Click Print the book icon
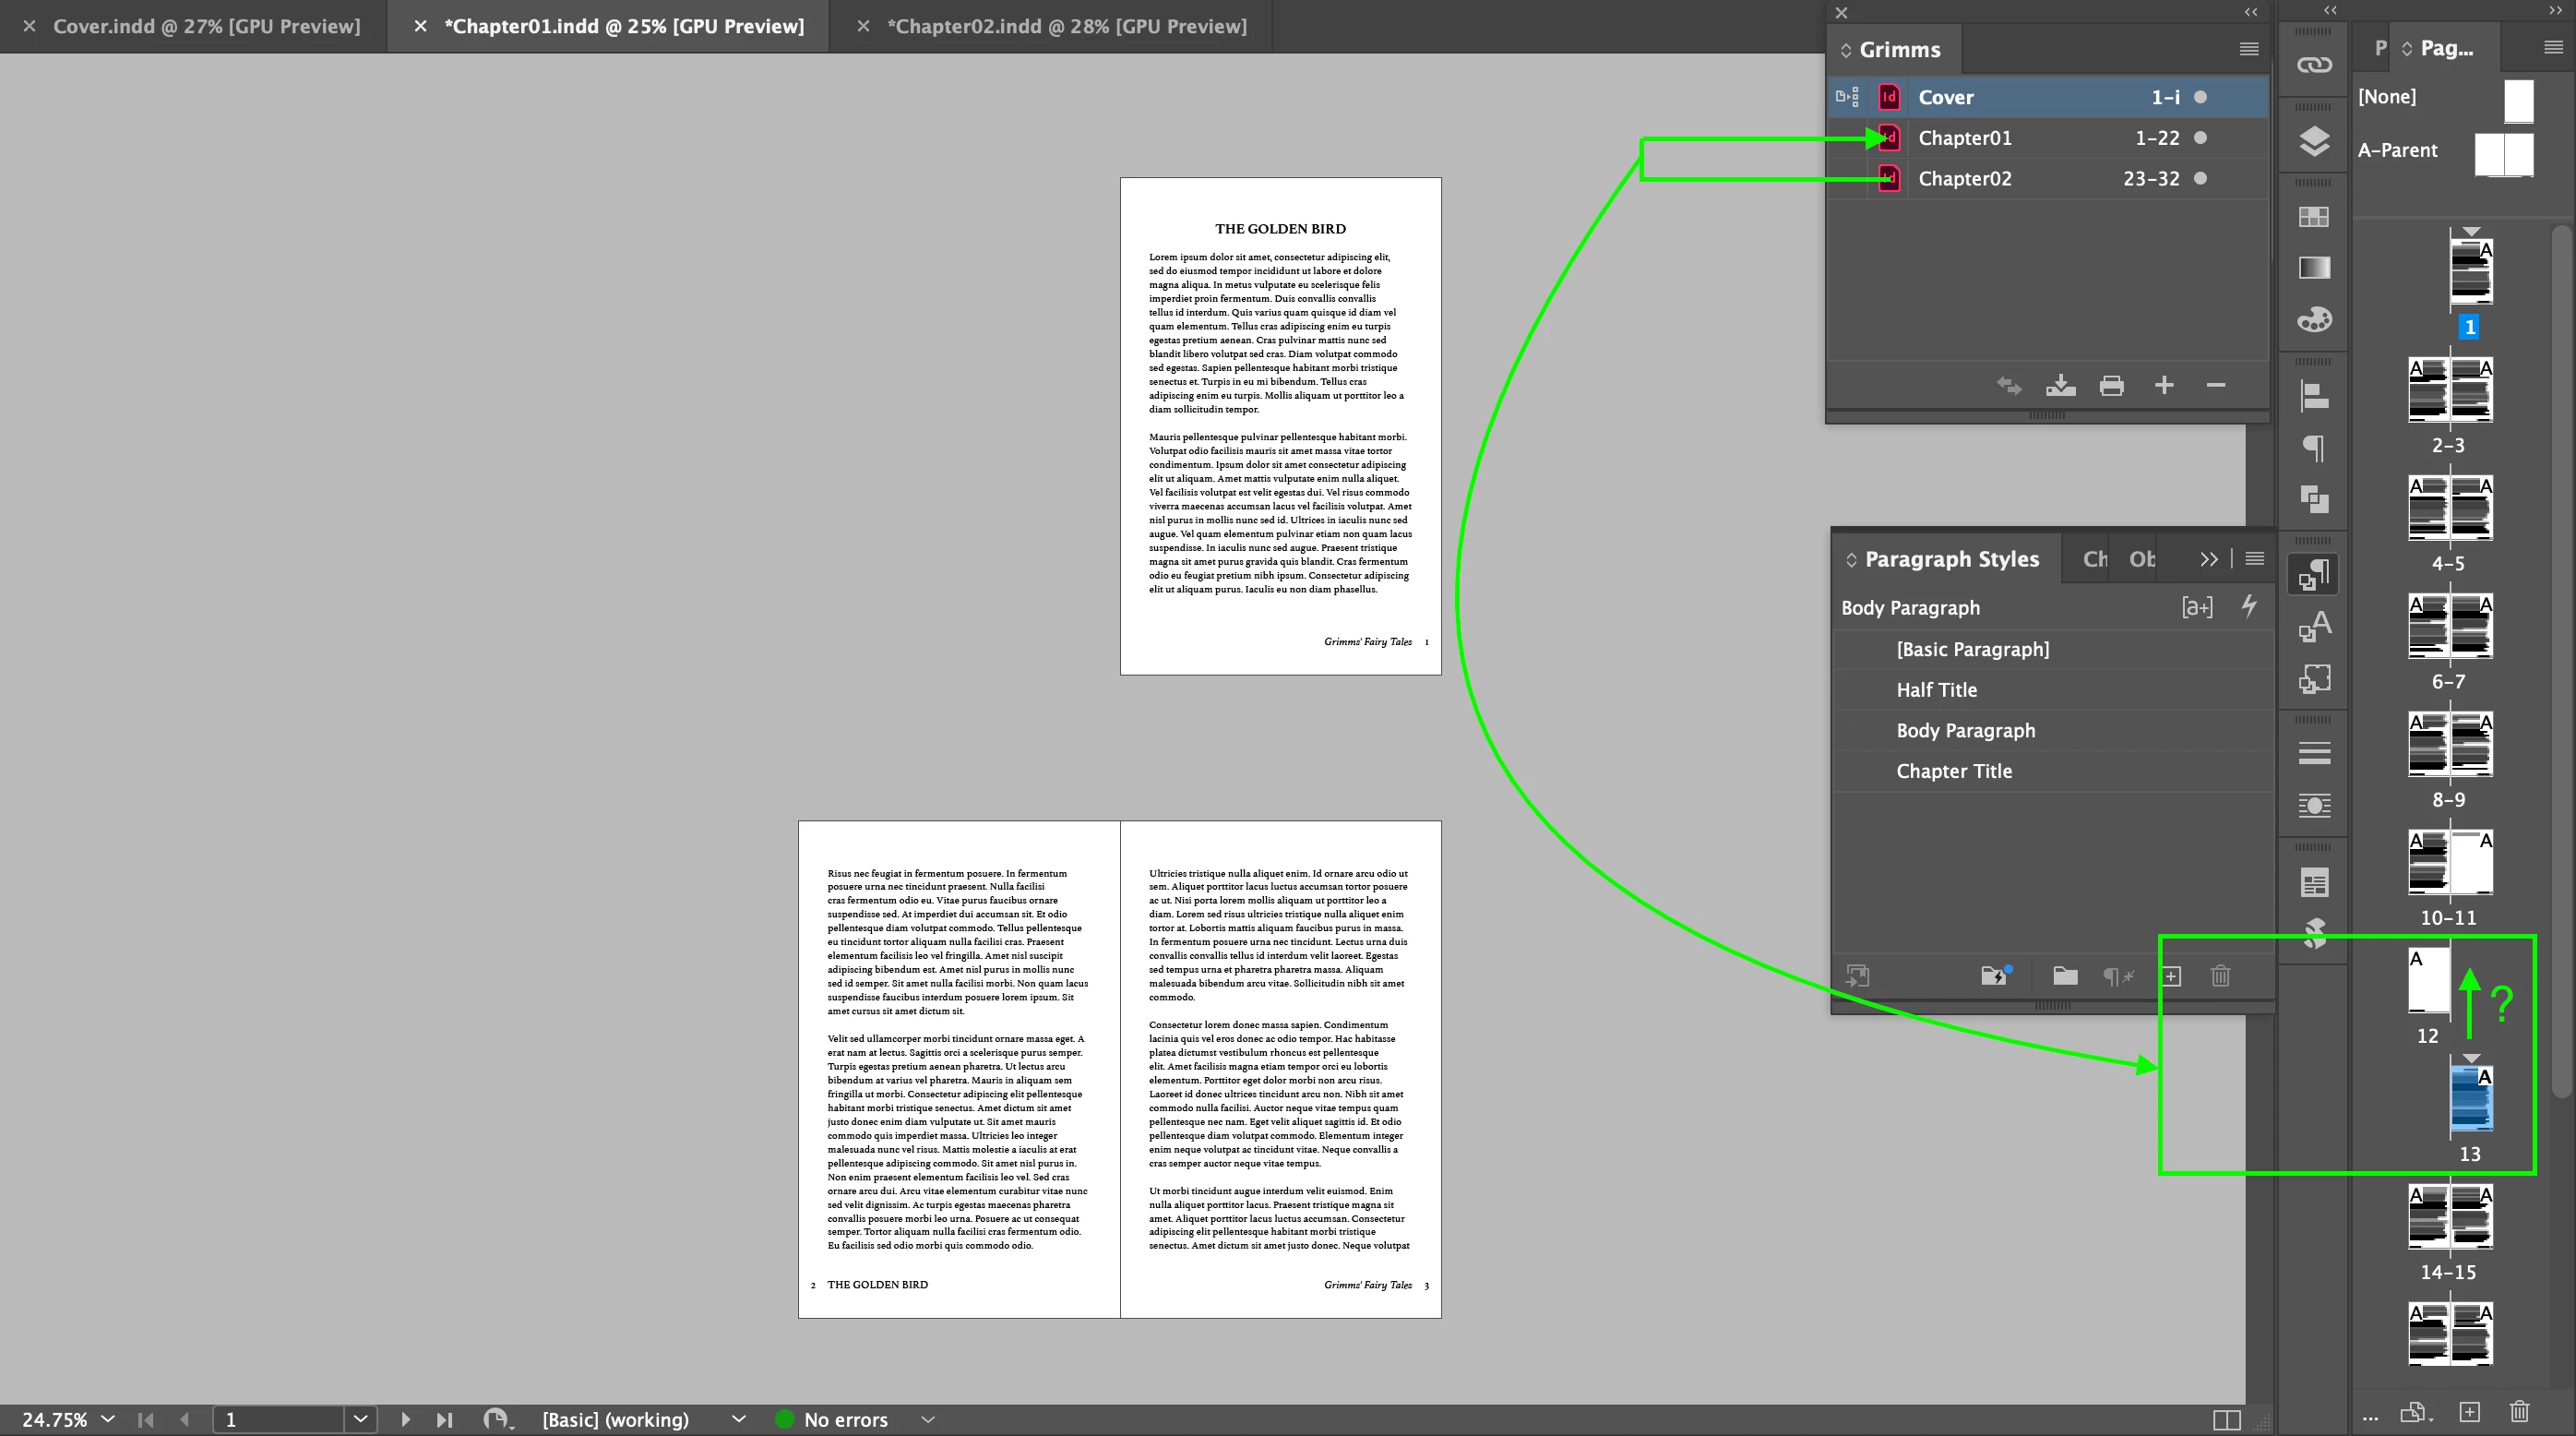 pos(2111,386)
